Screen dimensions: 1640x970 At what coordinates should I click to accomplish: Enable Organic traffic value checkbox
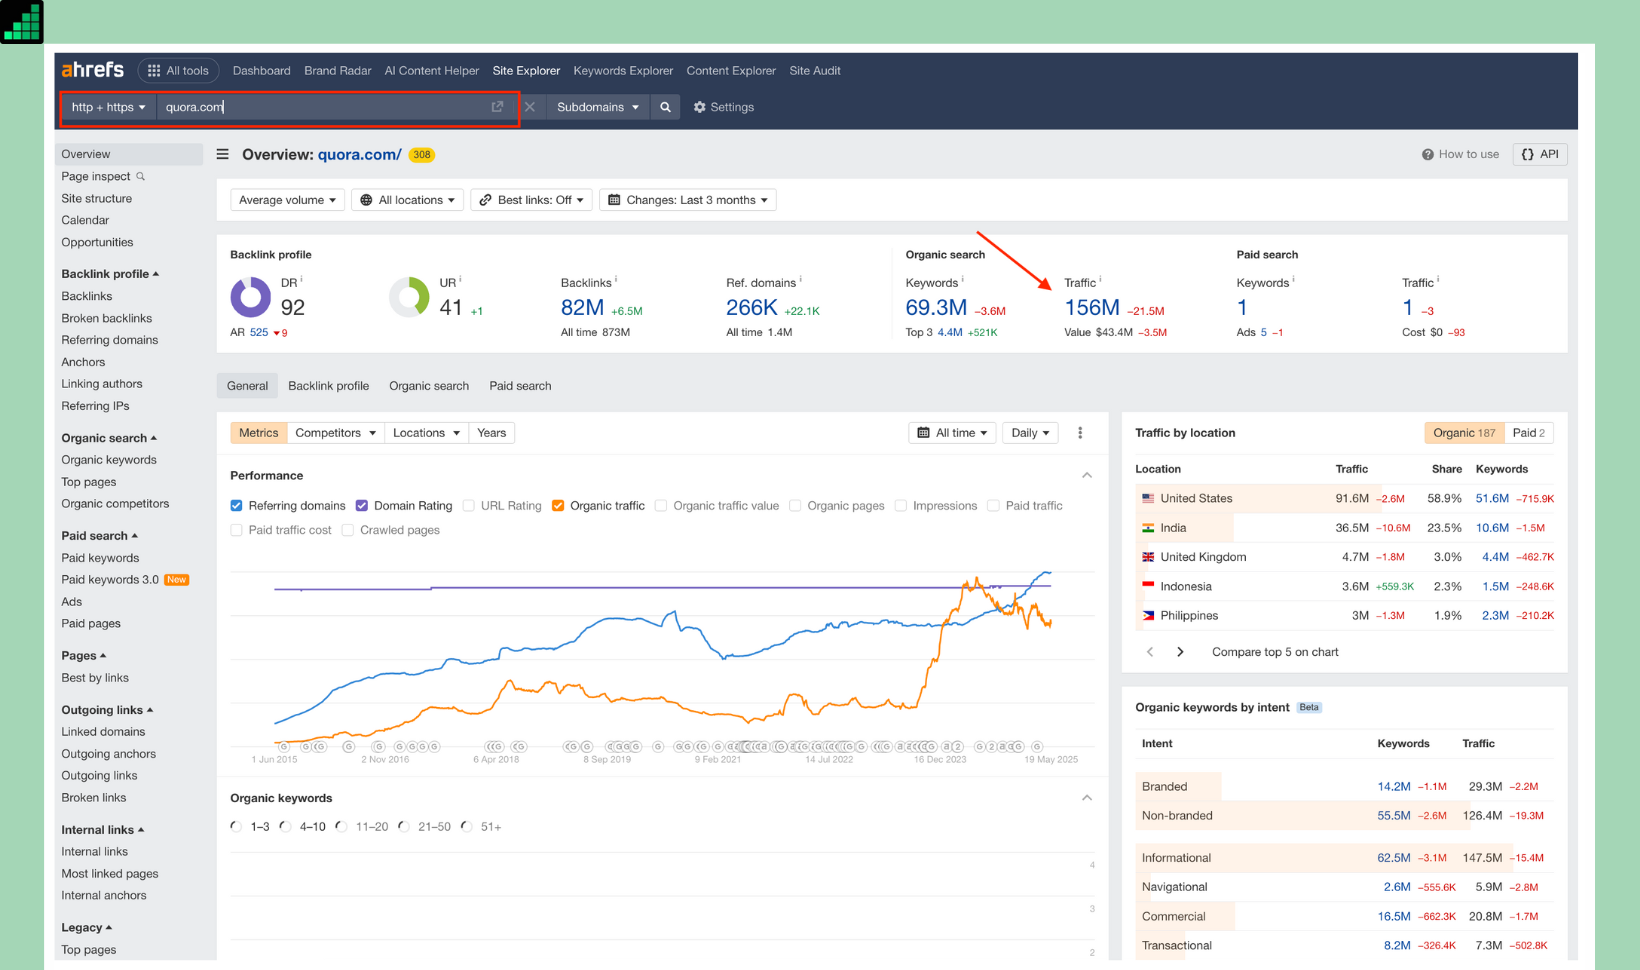coord(661,506)
